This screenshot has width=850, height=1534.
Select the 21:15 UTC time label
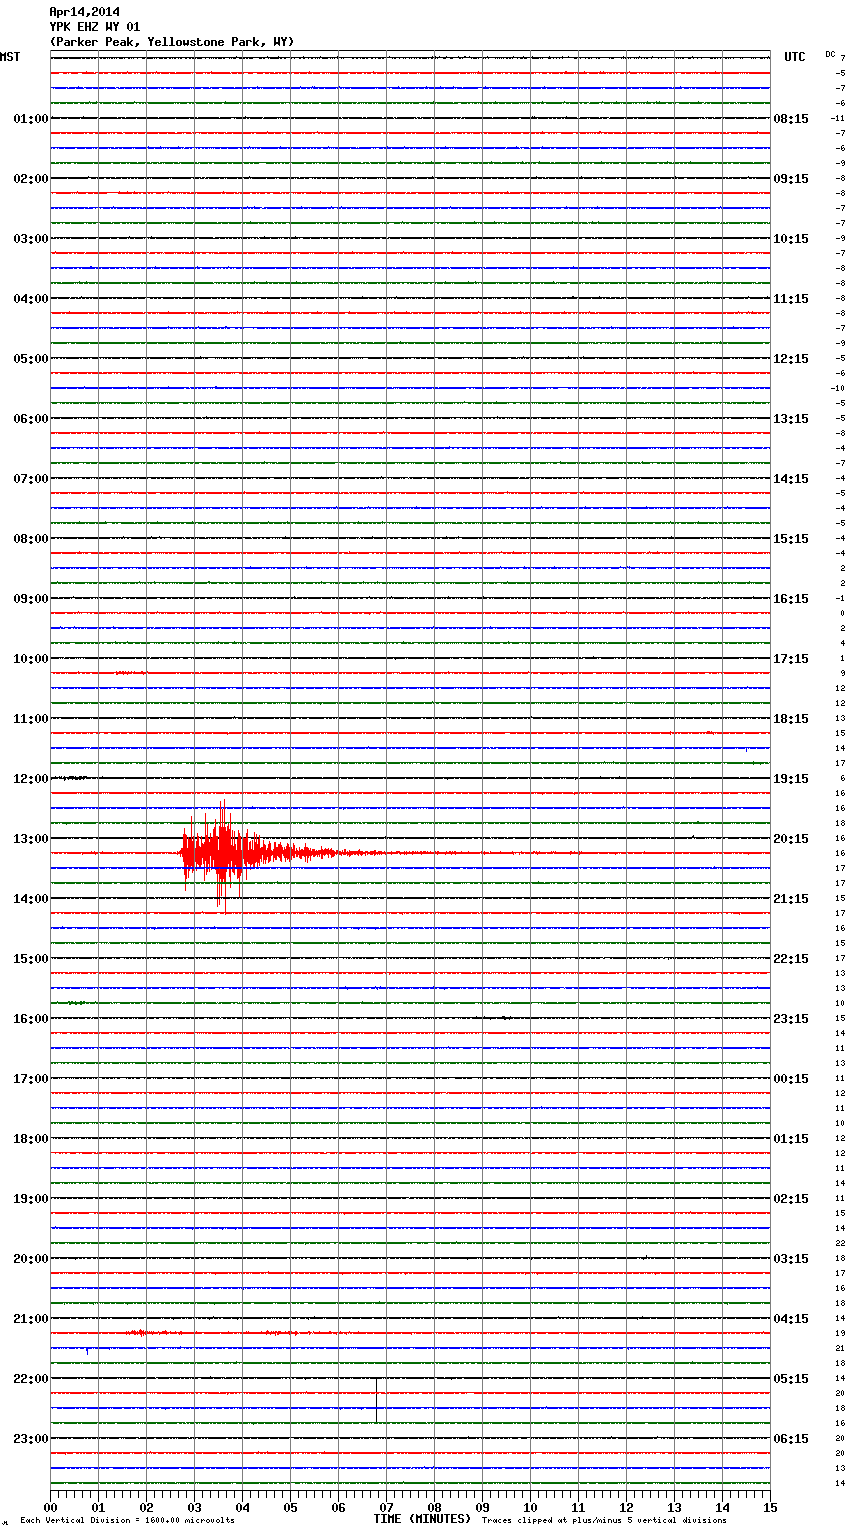point(791,899)
